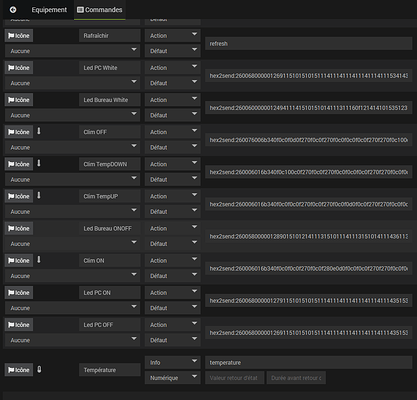Click the Valeur retour d'état field
417x400 pixels.
235,378
